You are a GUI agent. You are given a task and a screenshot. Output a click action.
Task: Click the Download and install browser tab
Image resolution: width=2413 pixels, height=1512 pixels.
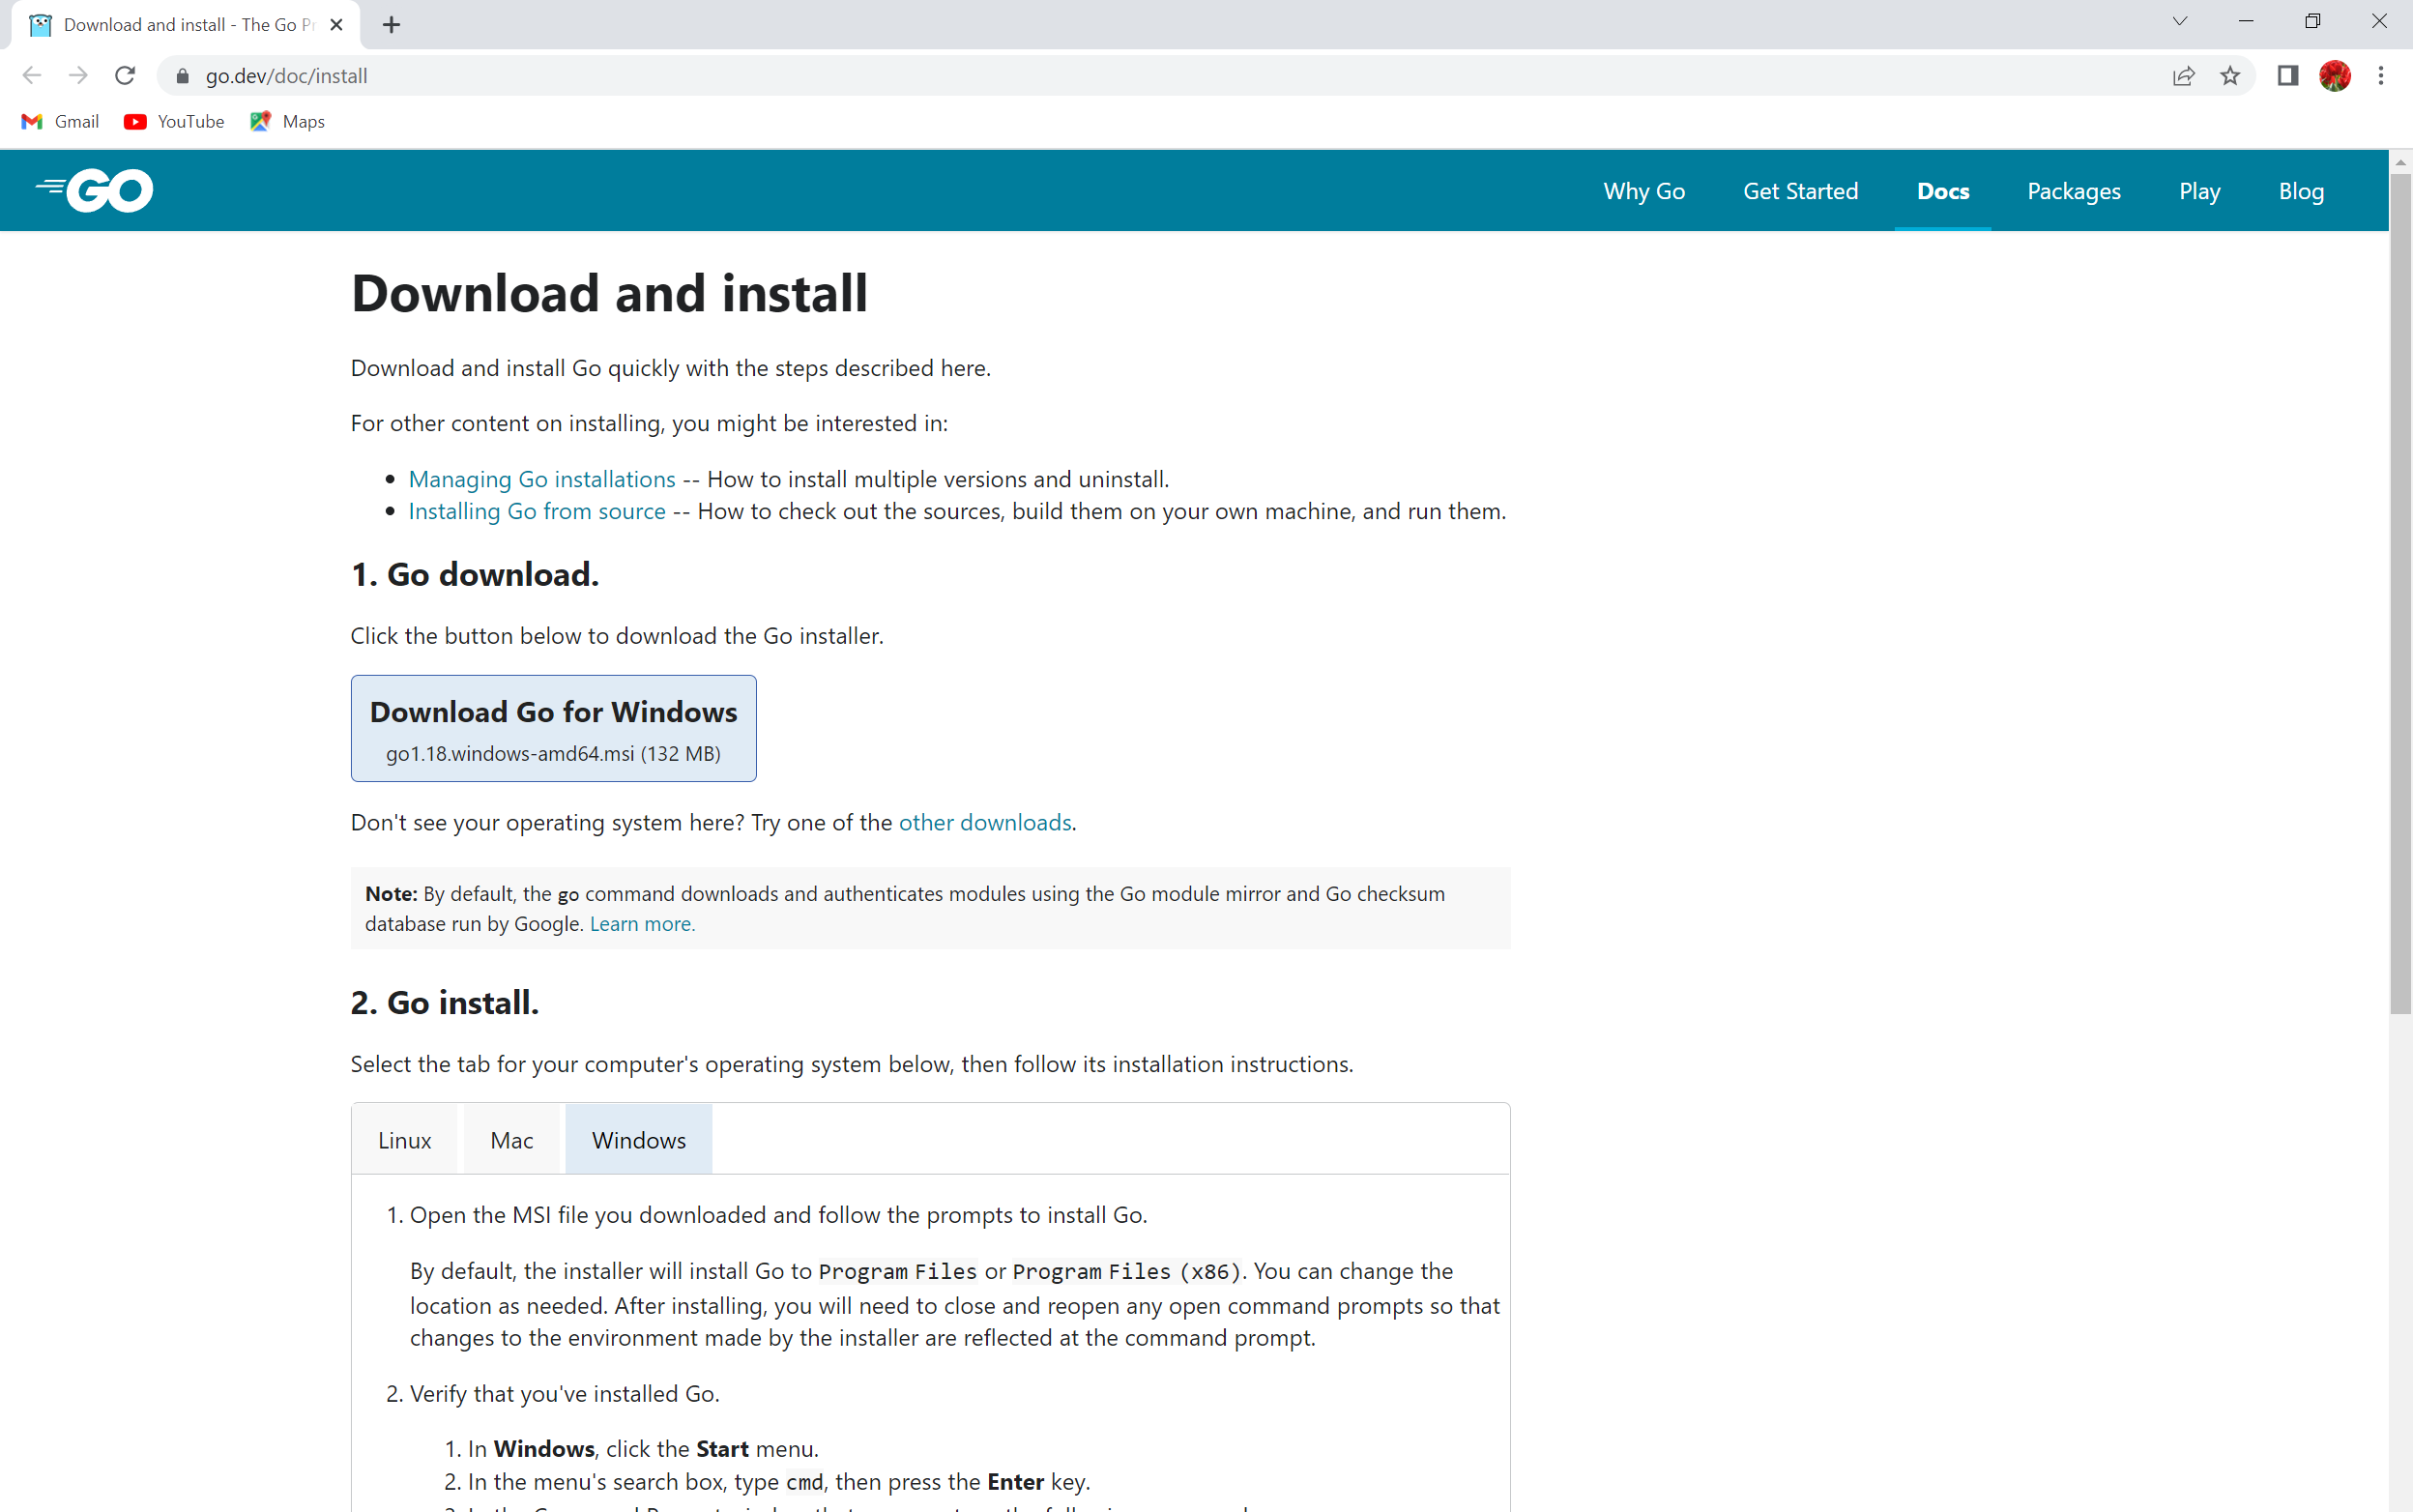(185, 25)
